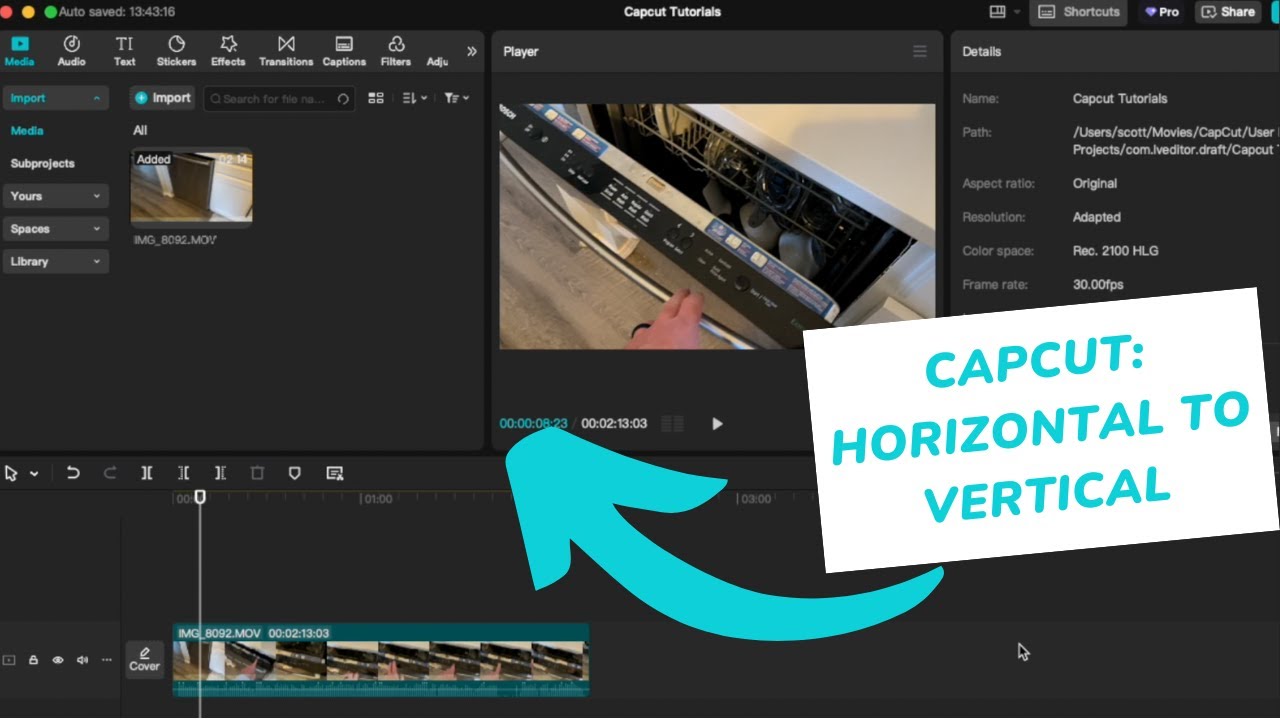The image size is (1280, 720).
Task: Click the Delete clip icon
Action: tap(257, 472)
